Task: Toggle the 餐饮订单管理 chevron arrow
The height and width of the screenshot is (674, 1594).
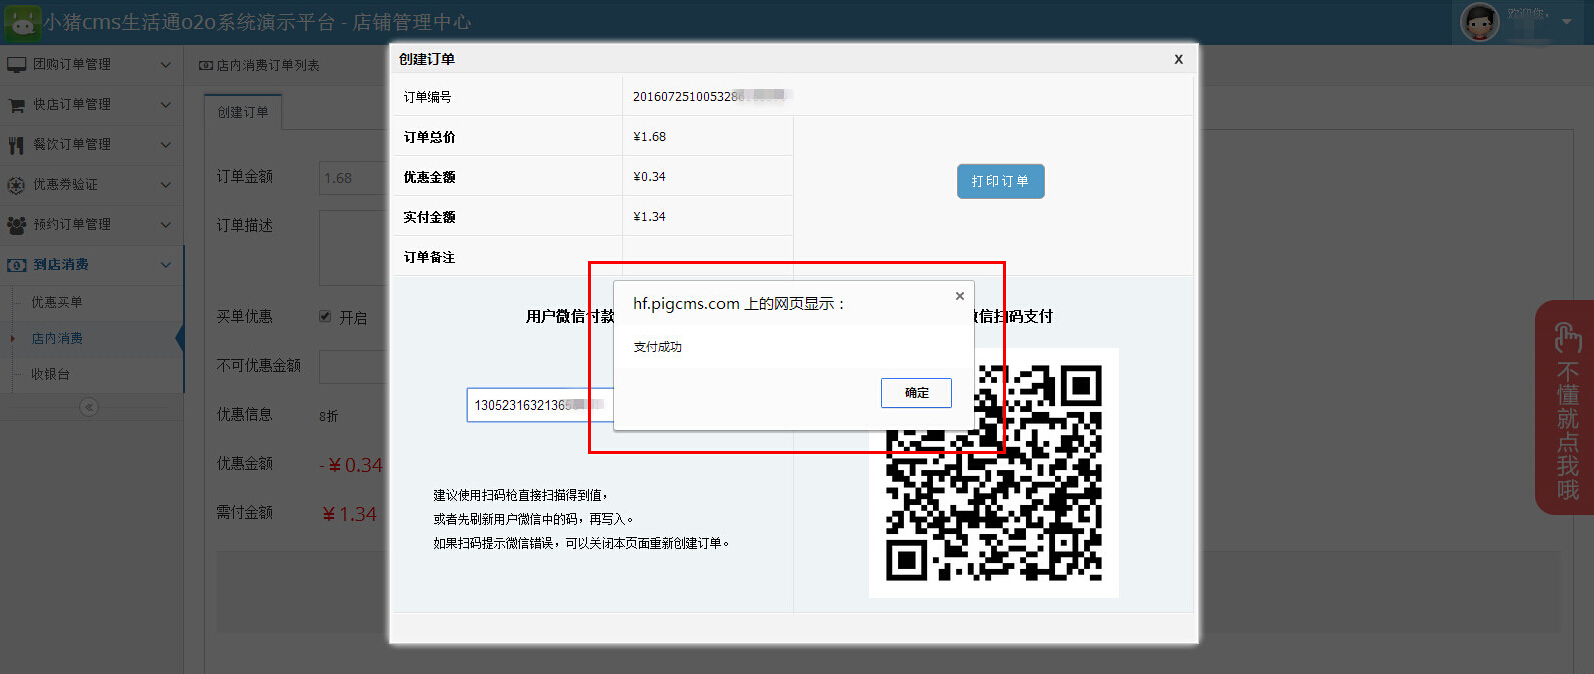Action: click(166, 144)
